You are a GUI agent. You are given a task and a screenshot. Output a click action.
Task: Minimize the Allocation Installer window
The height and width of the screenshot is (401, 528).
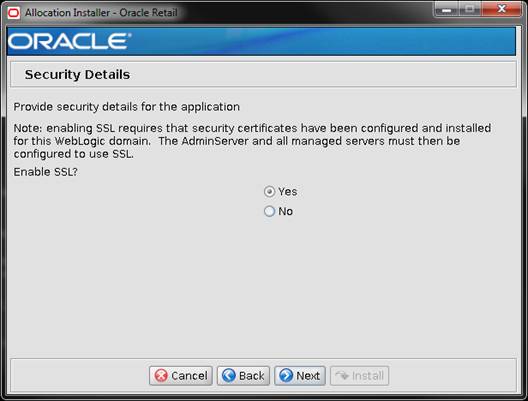click(446, 9)
